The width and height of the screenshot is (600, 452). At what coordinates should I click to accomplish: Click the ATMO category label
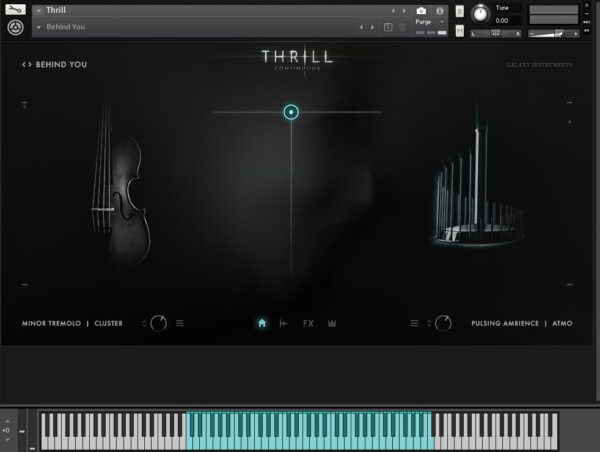coord(562,323)
